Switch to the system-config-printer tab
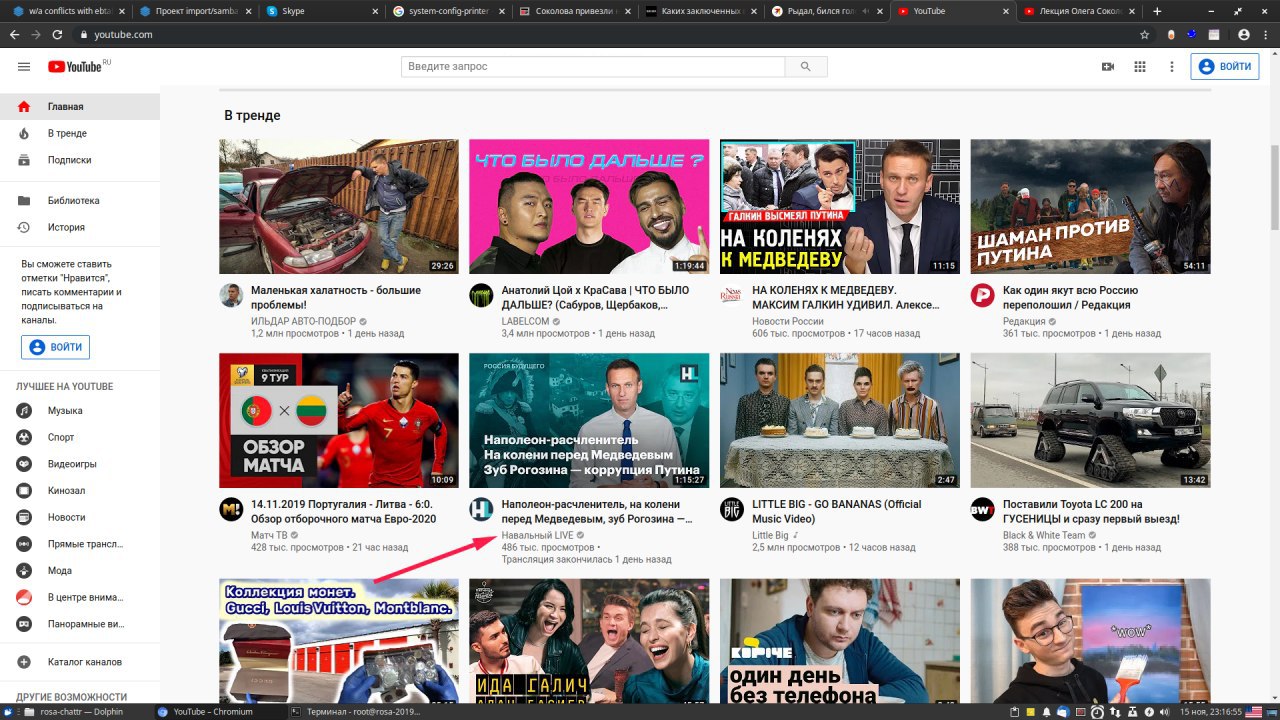 447,11
